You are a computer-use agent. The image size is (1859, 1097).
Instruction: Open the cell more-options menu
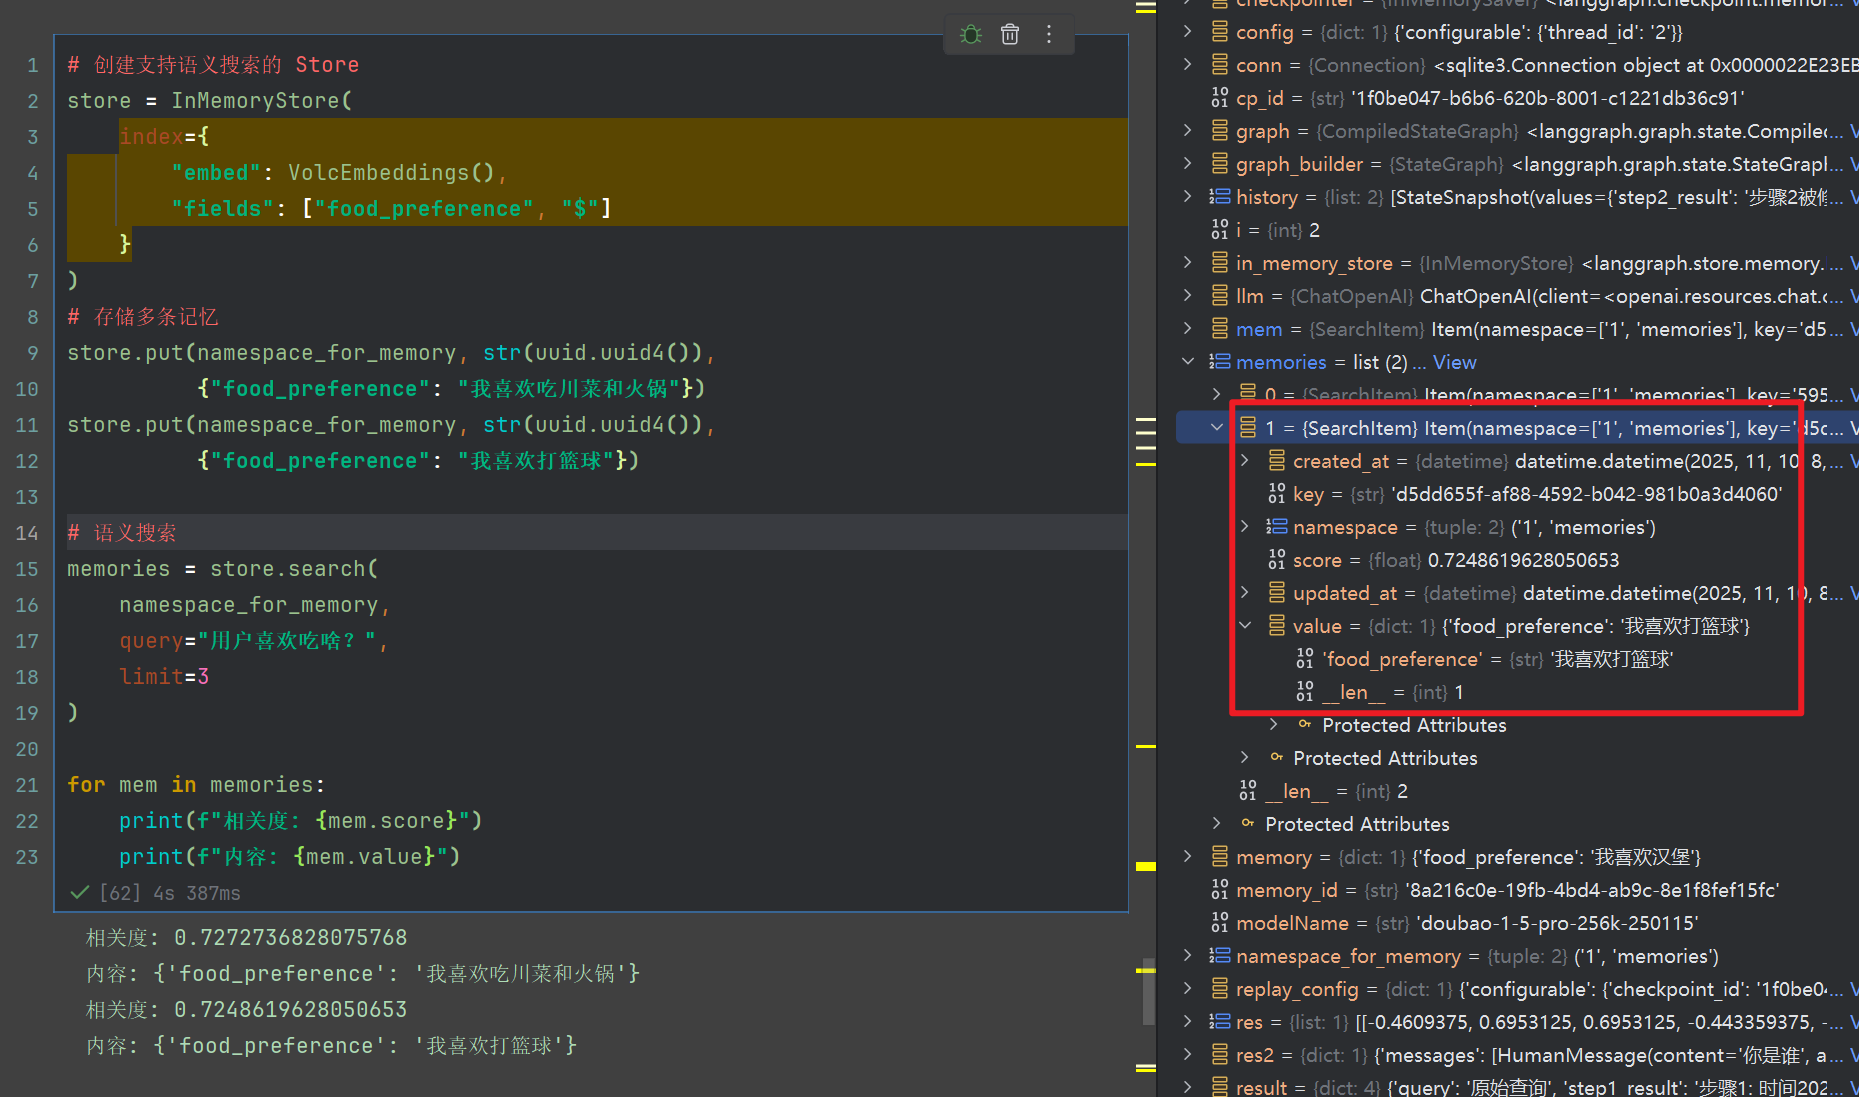(x=1049, y=35)
